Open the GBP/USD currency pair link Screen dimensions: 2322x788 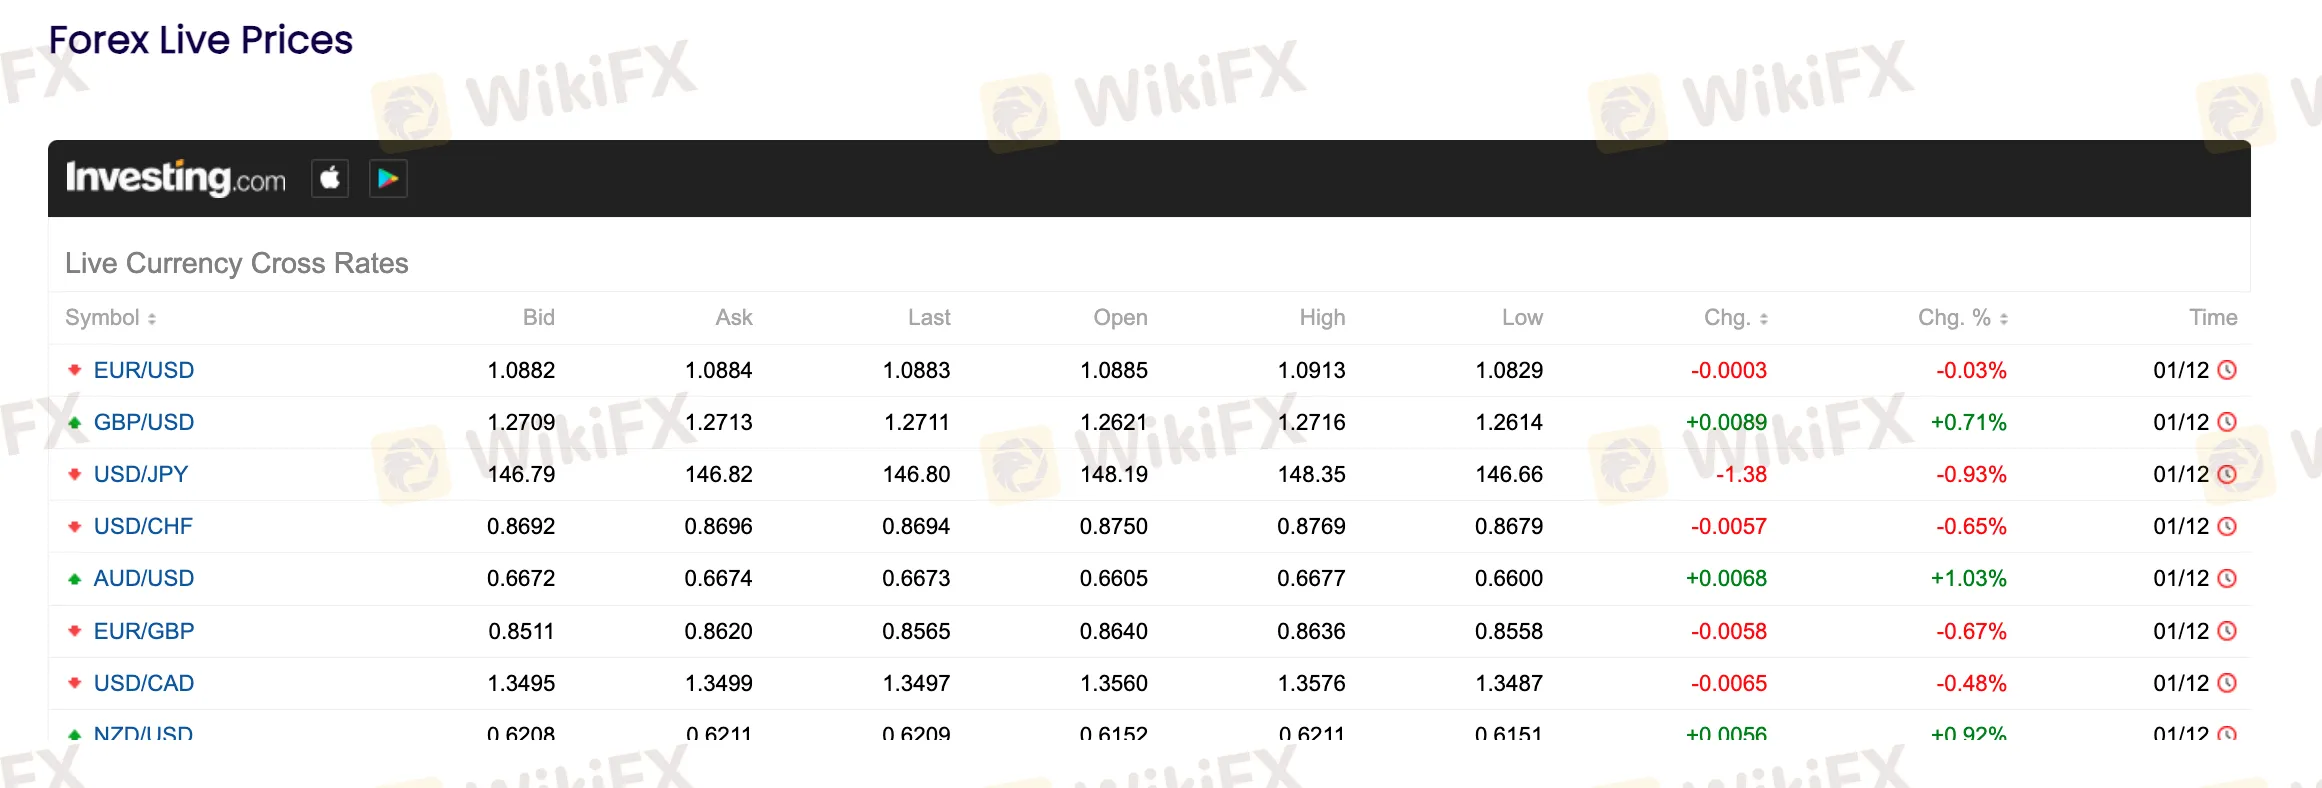point(144,422)
